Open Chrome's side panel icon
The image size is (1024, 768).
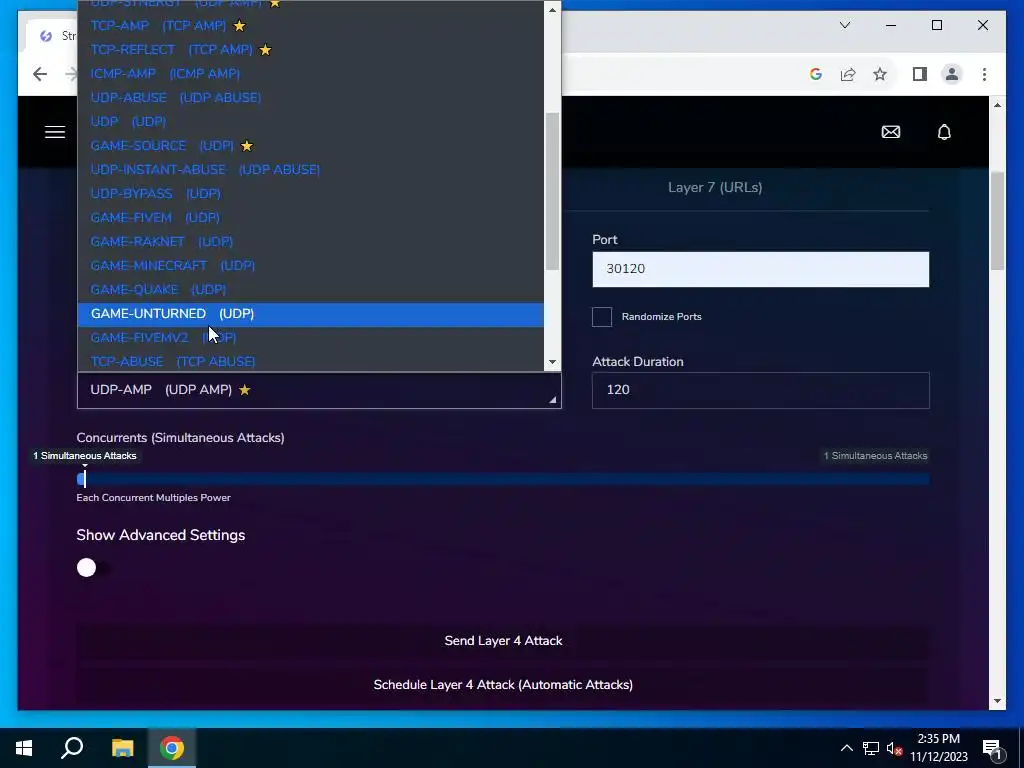(920, 74)
